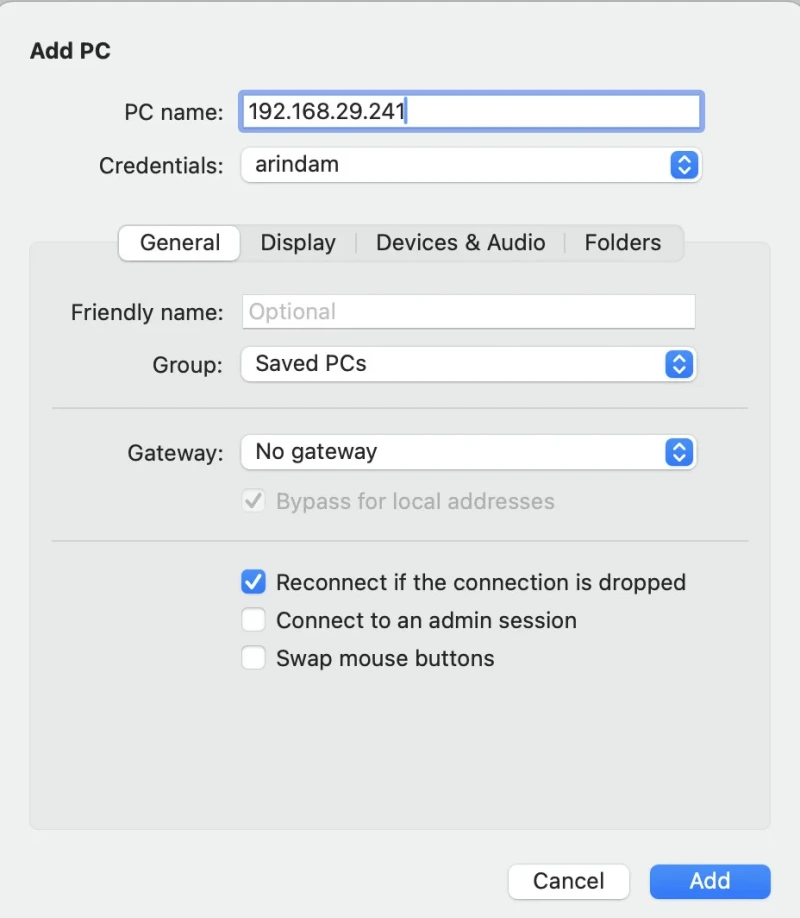Click the blue arrows on Group dropdown
This screenshot has height=918, width=800.
(679, 364)
